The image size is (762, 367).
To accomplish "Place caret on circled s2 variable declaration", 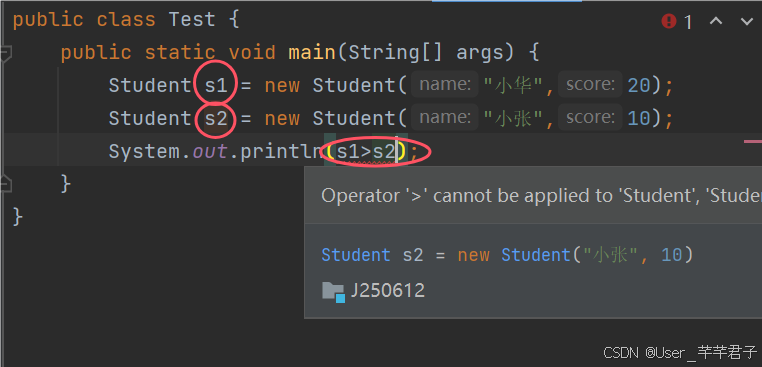I will pyautogui.click(x=216, y=119).
